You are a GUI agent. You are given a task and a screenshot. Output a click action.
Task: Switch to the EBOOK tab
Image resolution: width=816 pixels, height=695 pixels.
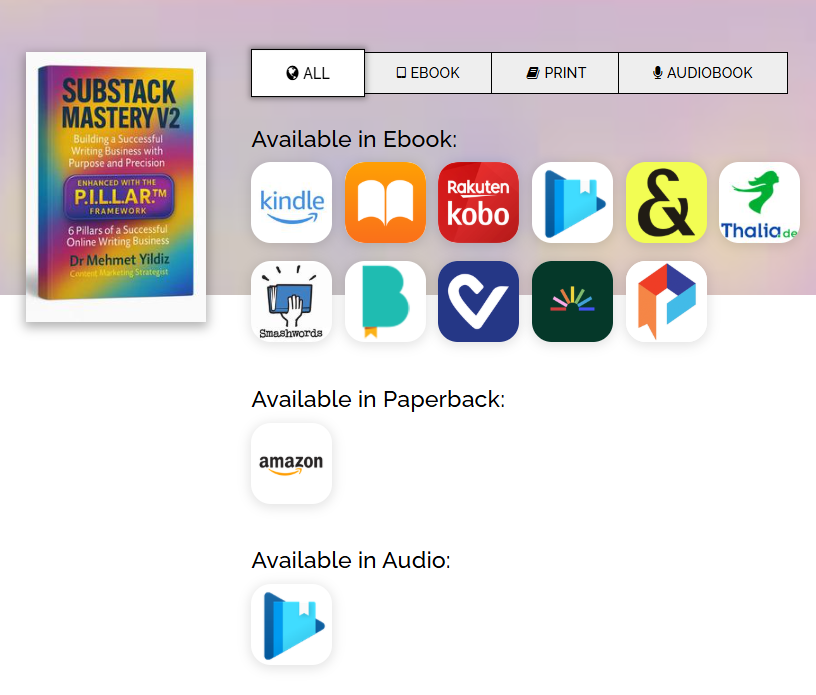click(428, 73)
